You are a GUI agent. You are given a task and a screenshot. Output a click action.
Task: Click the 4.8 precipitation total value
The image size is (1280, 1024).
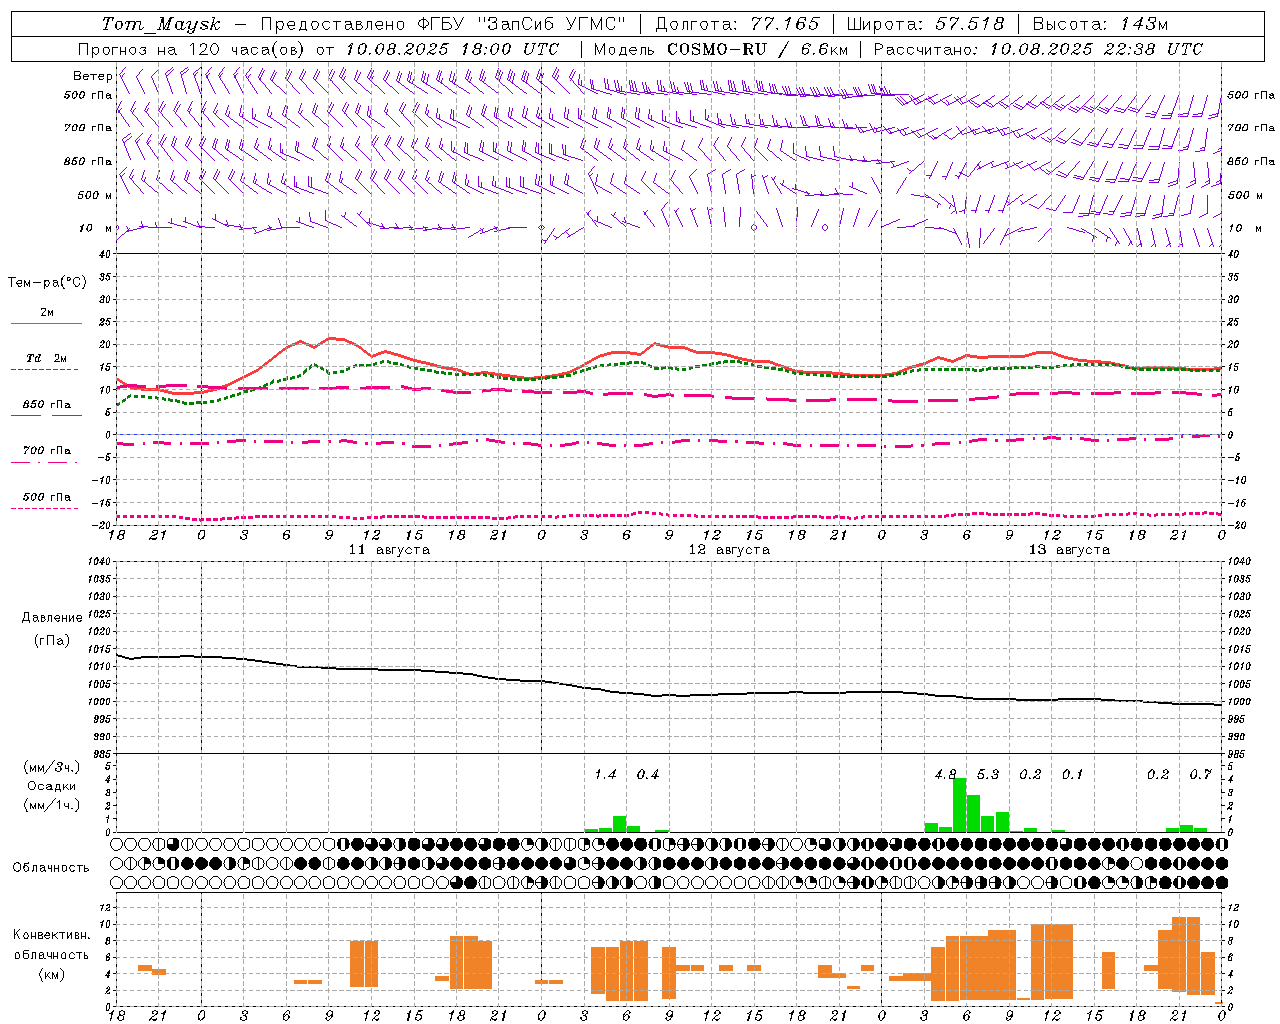pyautogui.click(x=946, y=775)
